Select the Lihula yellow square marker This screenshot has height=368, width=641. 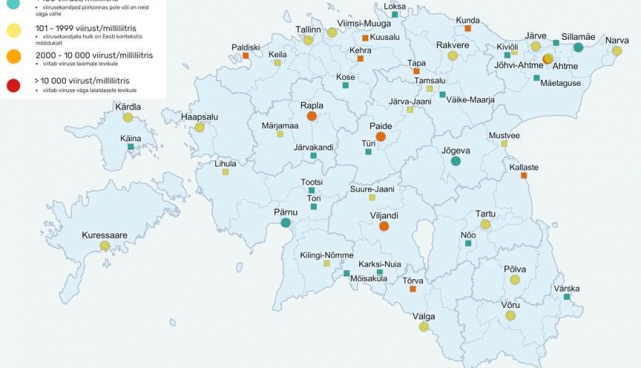[225, 172]
